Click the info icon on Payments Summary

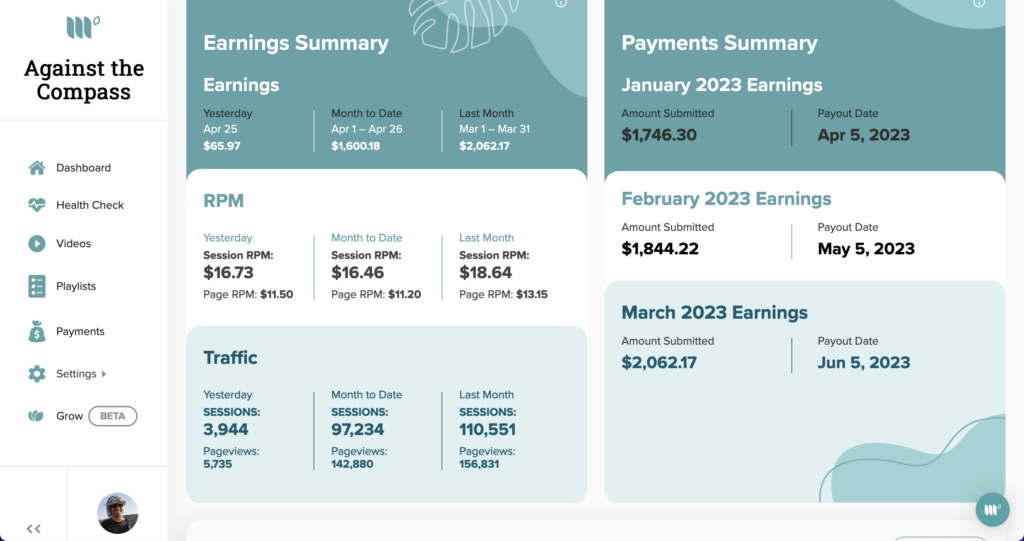coord(979,3)
